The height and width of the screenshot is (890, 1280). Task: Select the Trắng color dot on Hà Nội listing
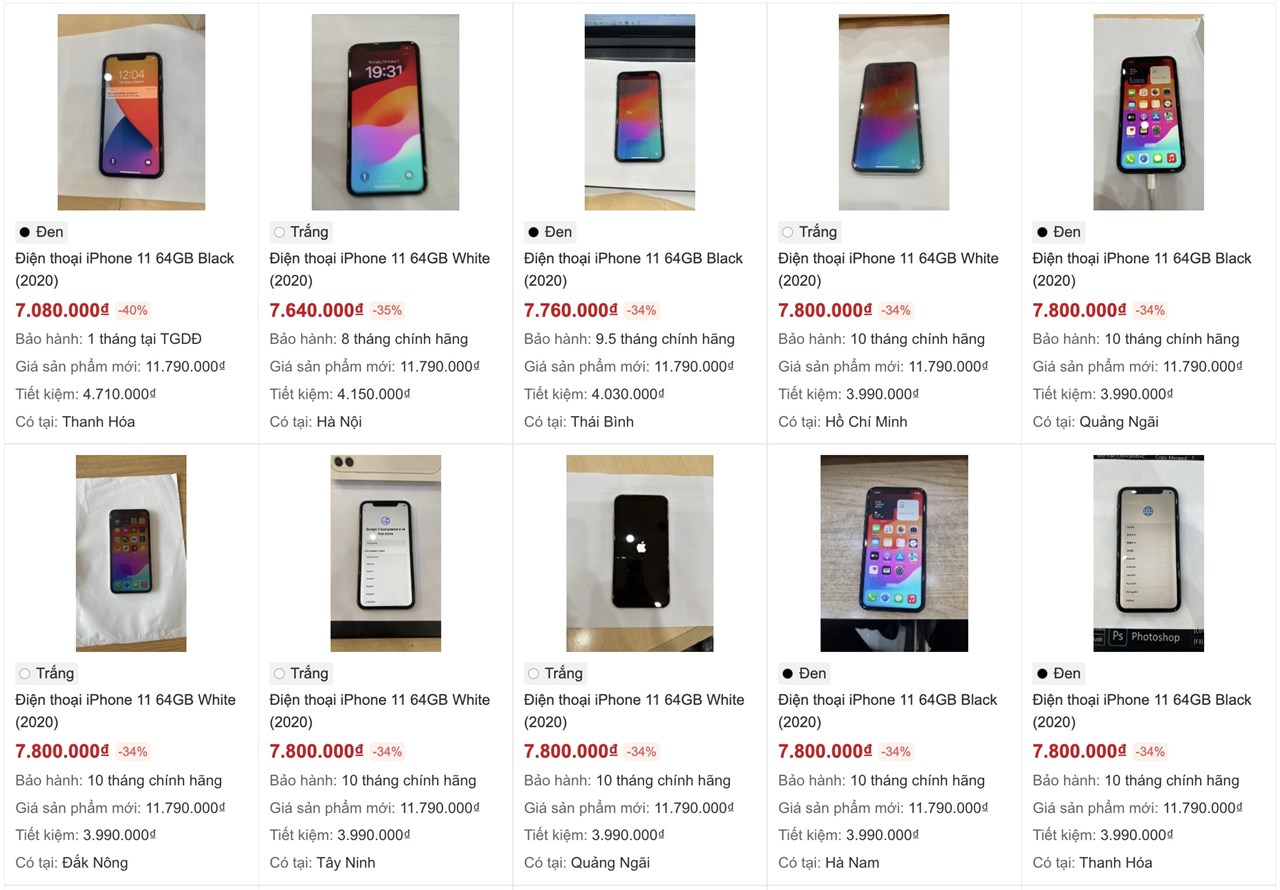click(x=278, y=232)
